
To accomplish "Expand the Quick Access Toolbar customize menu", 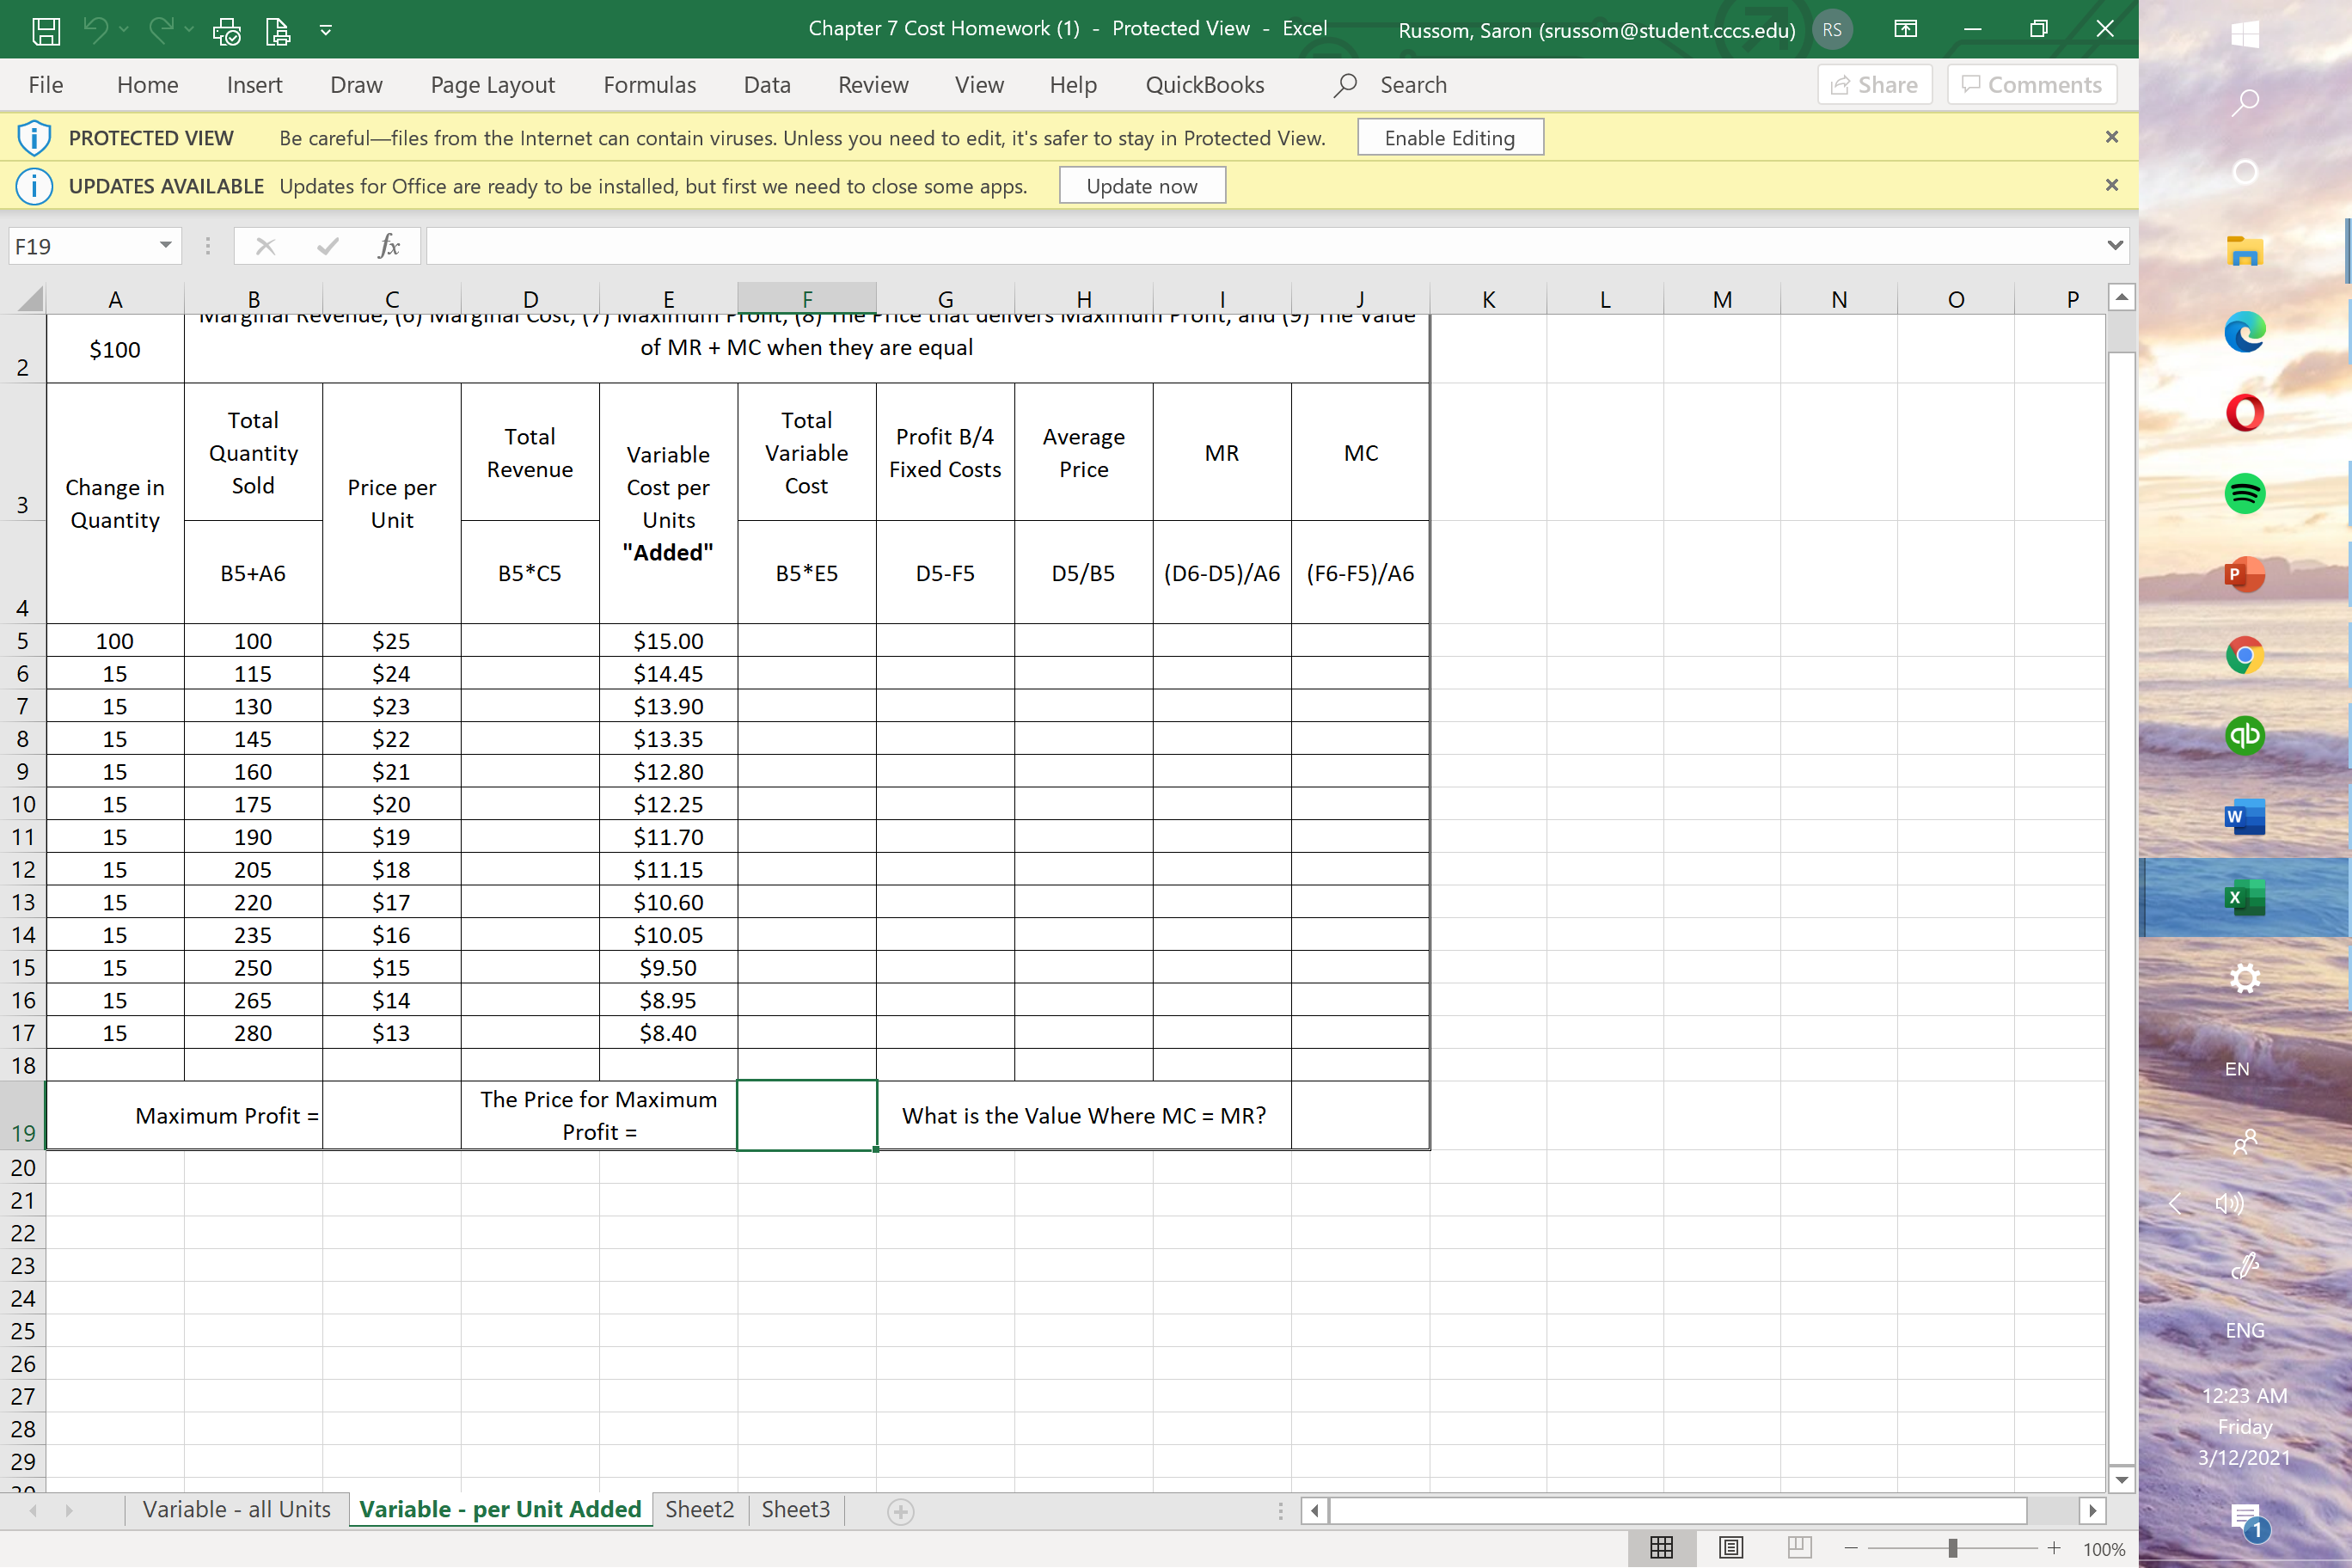I will [325, 30].
